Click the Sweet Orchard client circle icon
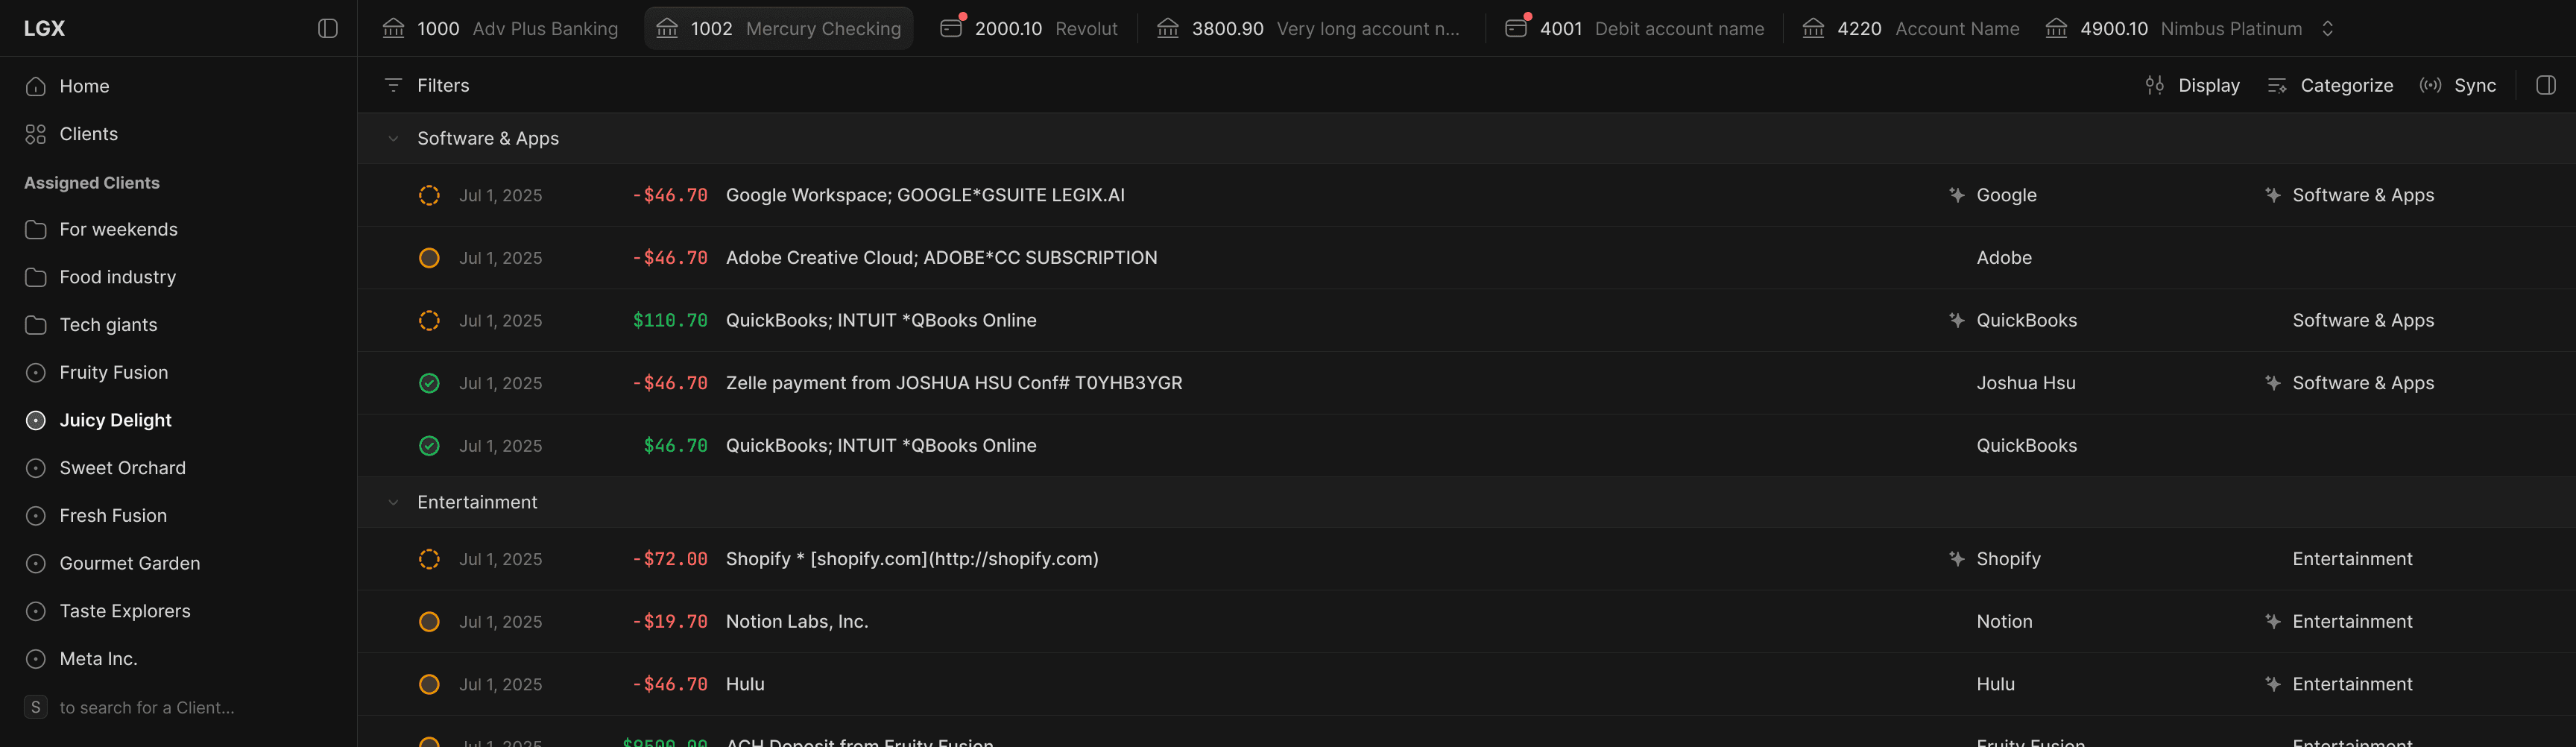Viewport: 2576px width, 747px height. [x=36, y=468]
